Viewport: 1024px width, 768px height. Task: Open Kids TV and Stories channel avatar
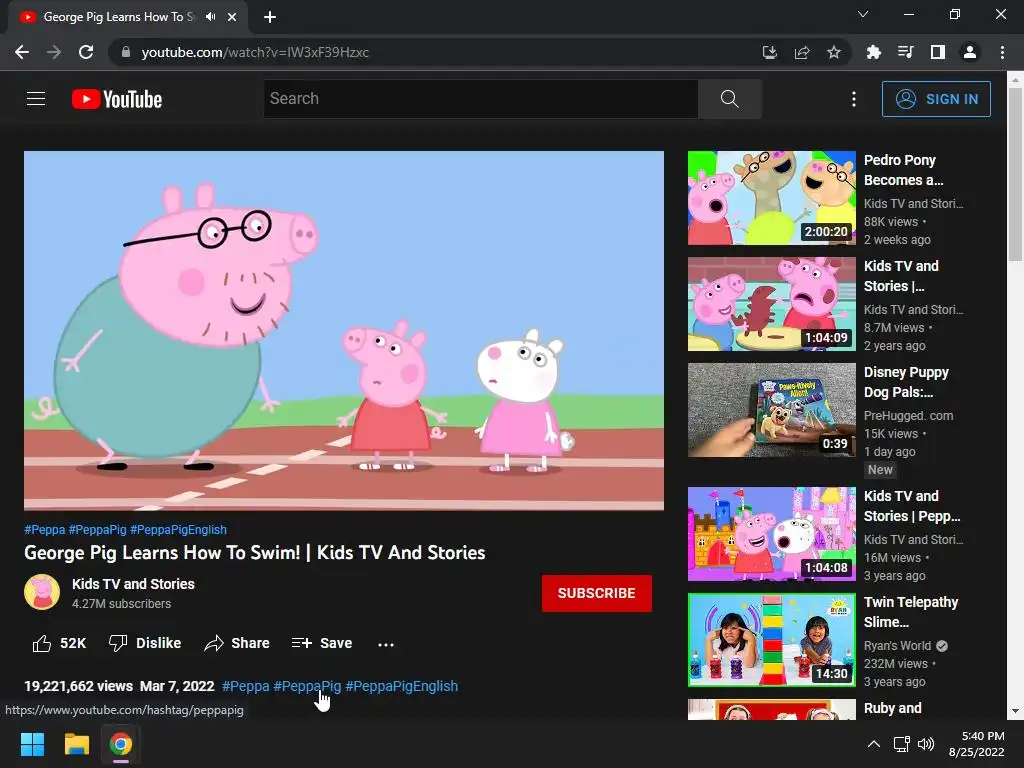(42, 592)
